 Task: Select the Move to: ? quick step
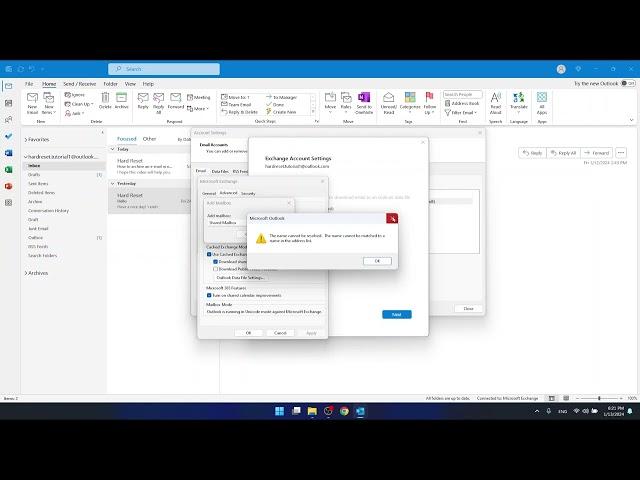click(x=235, y=97)
